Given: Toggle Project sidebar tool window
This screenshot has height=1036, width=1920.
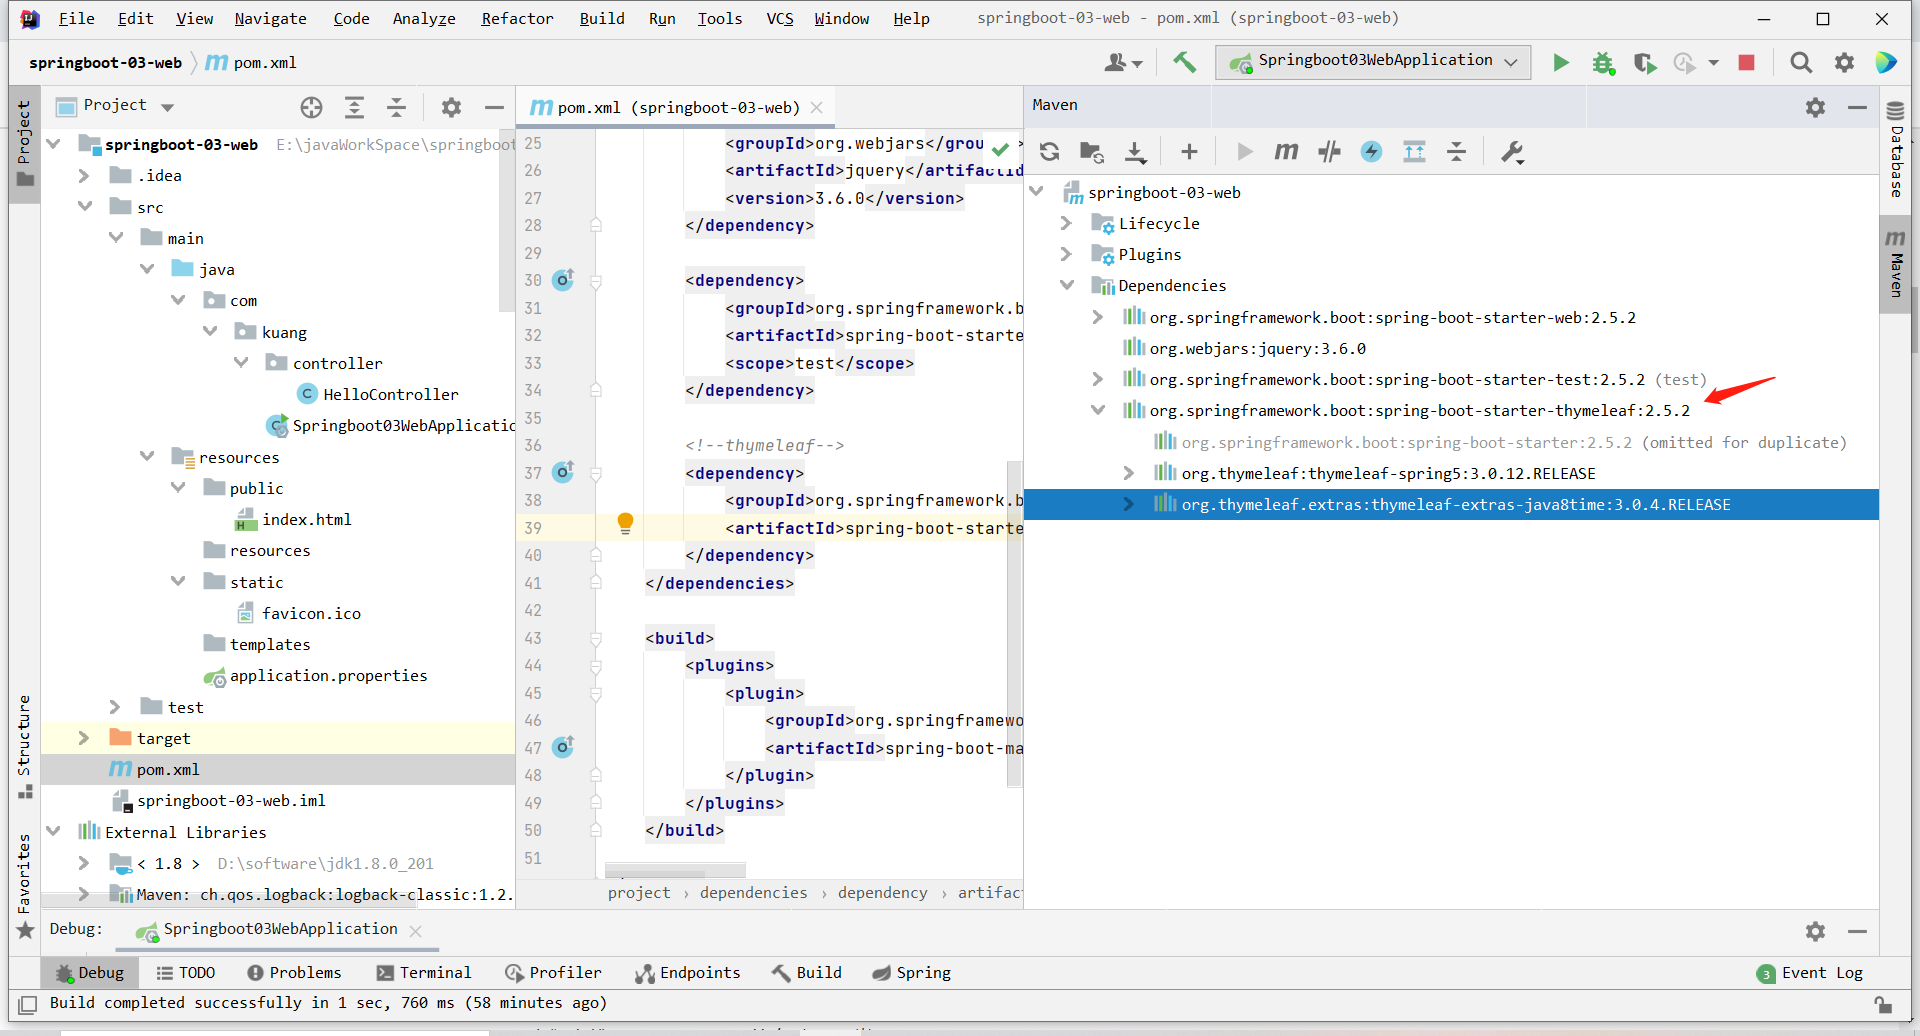Looking at the screenshot, I should (24, 143).
